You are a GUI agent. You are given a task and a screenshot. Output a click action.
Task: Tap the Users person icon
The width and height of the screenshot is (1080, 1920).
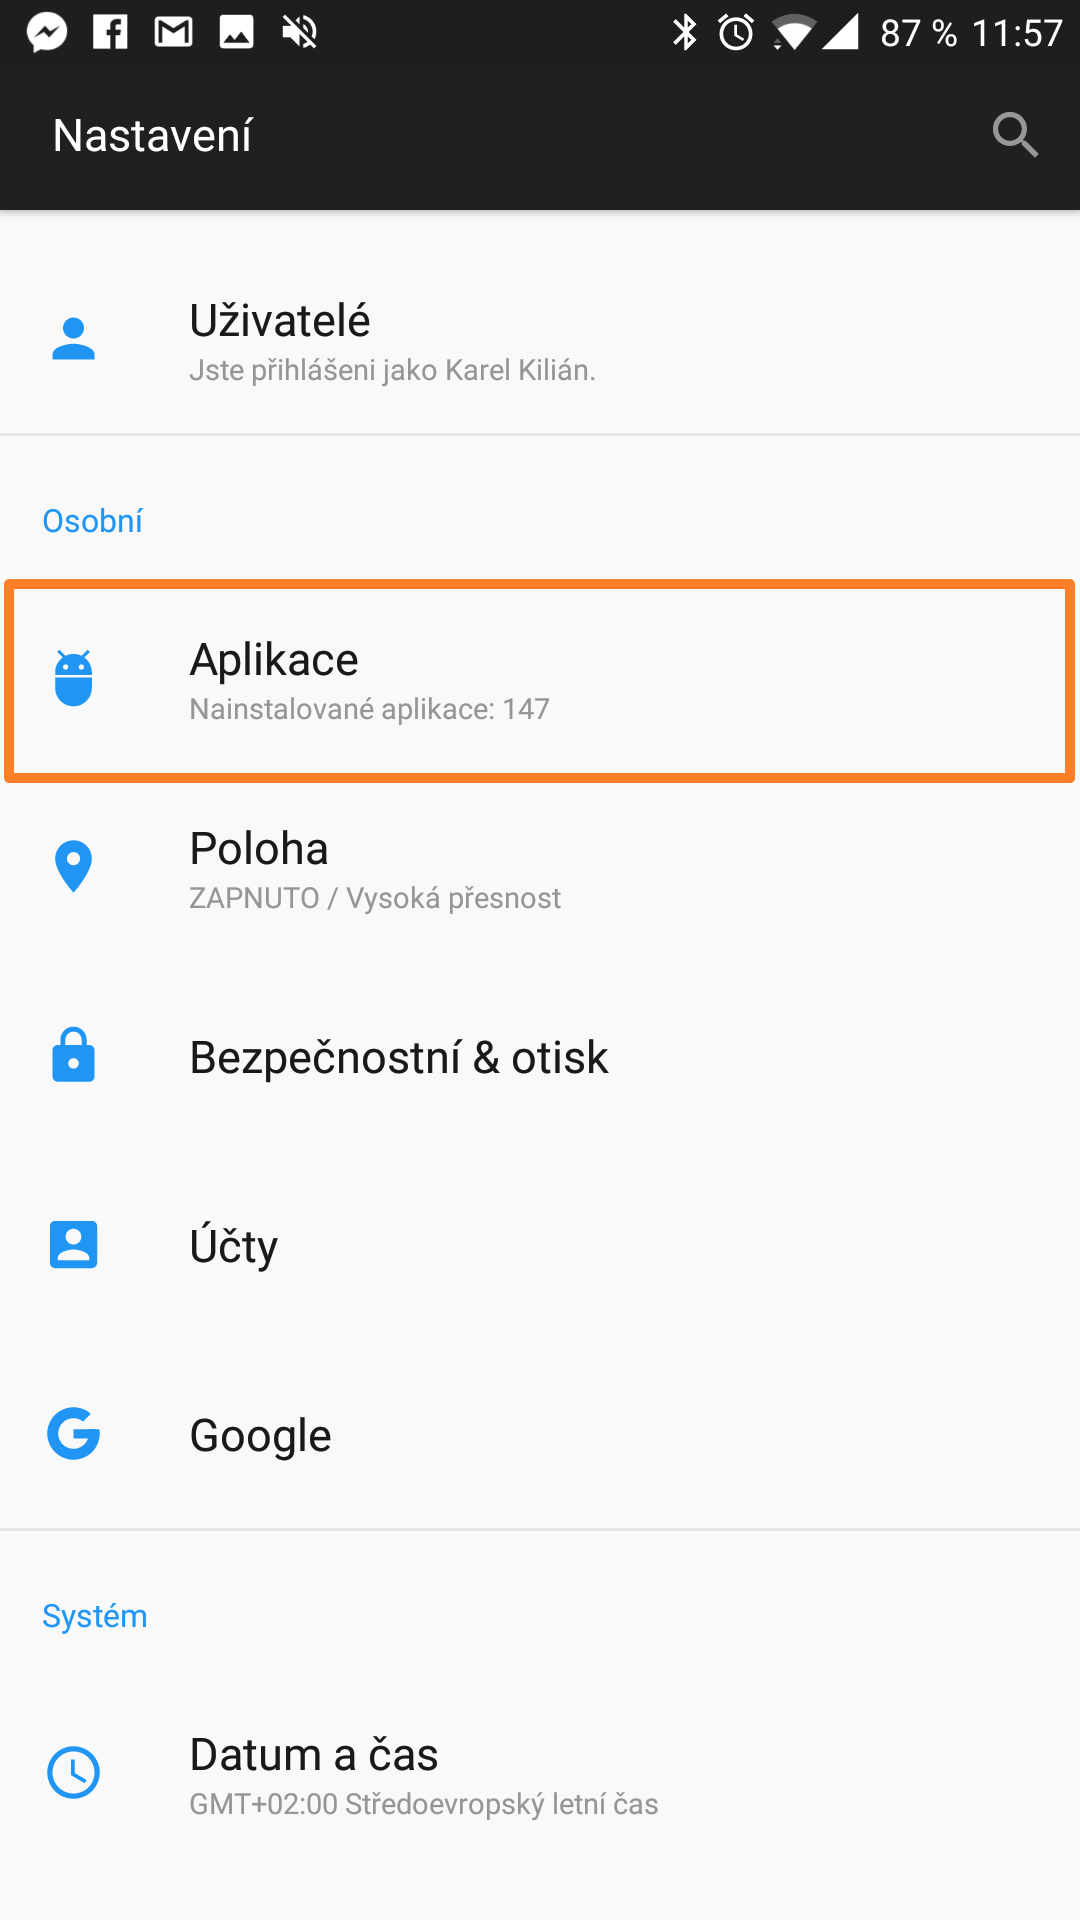pos(73,339)
